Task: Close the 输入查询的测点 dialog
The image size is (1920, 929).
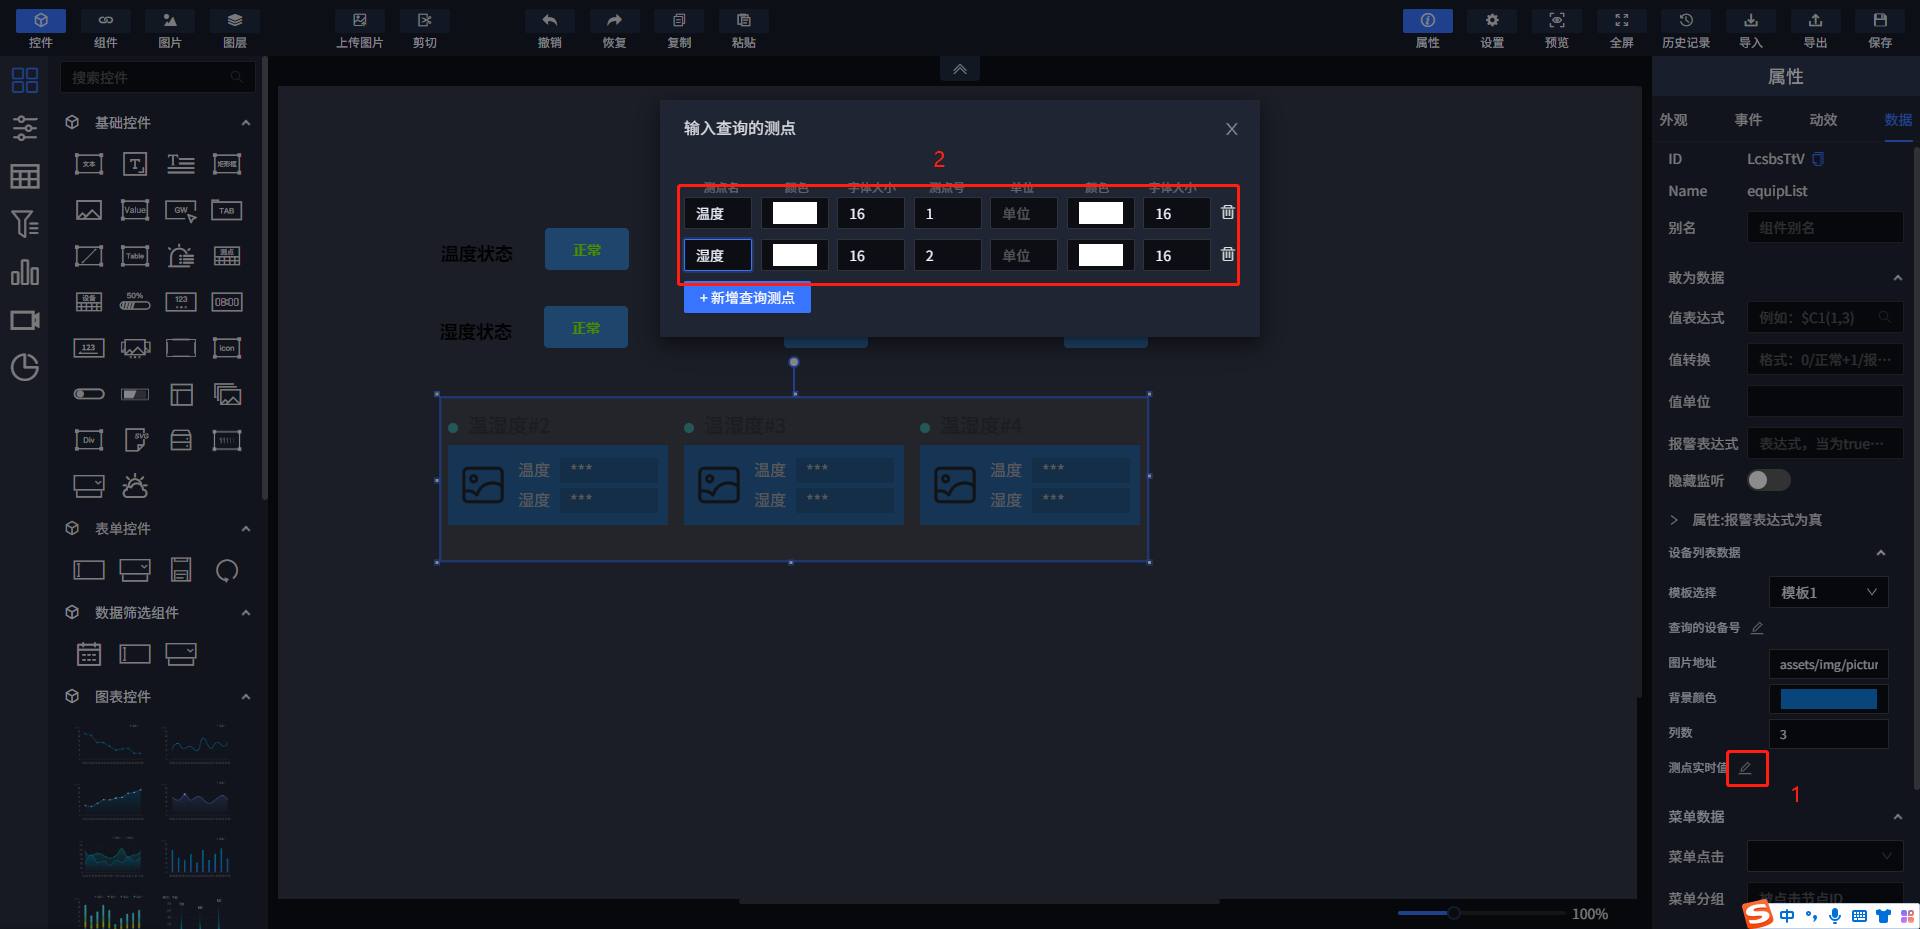Action: tap(1232, 129)
